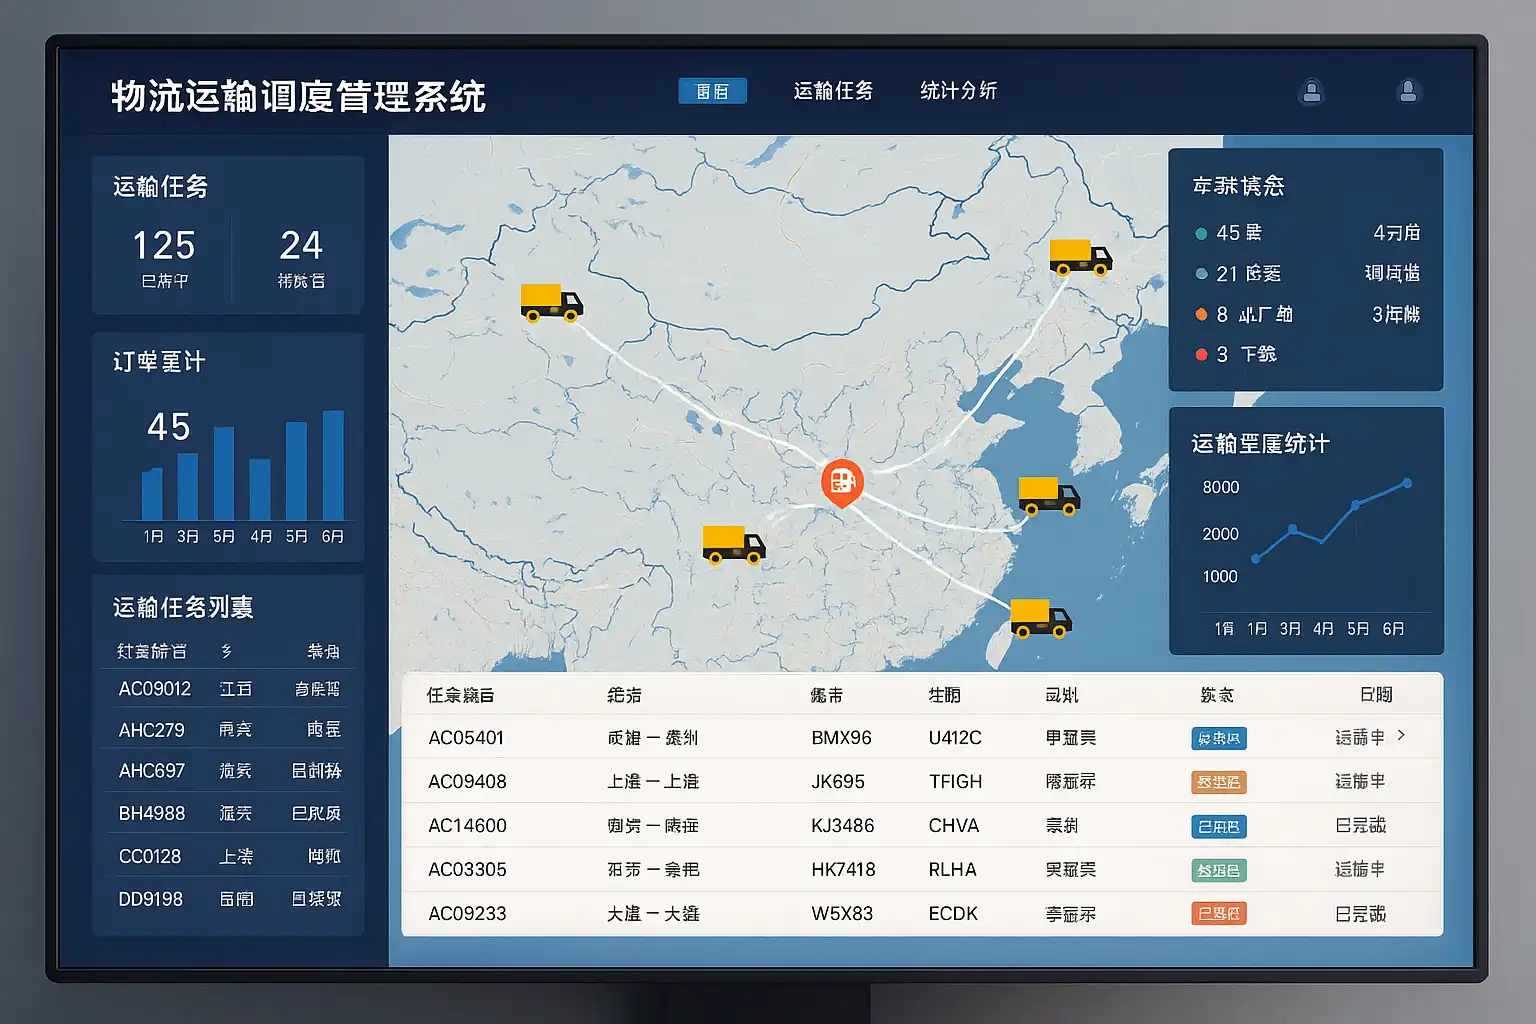Select task AC09012 in the left task list
This screenshot has width=1536, height=1024.
tap(155, 689)
